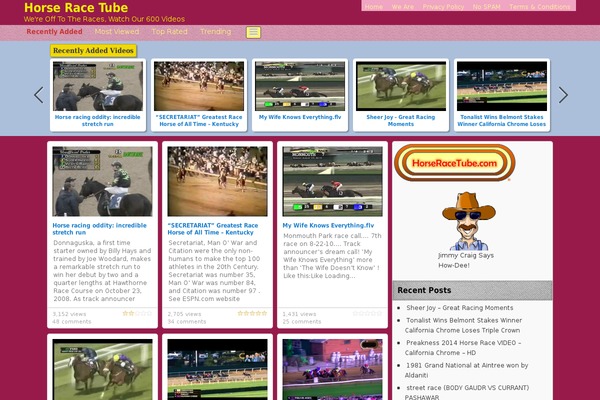Viewport: 600px width, 400px height.
Task: Open recent post Preakness 2014 Horse Race VIDEO
Action: click(463, 348)
